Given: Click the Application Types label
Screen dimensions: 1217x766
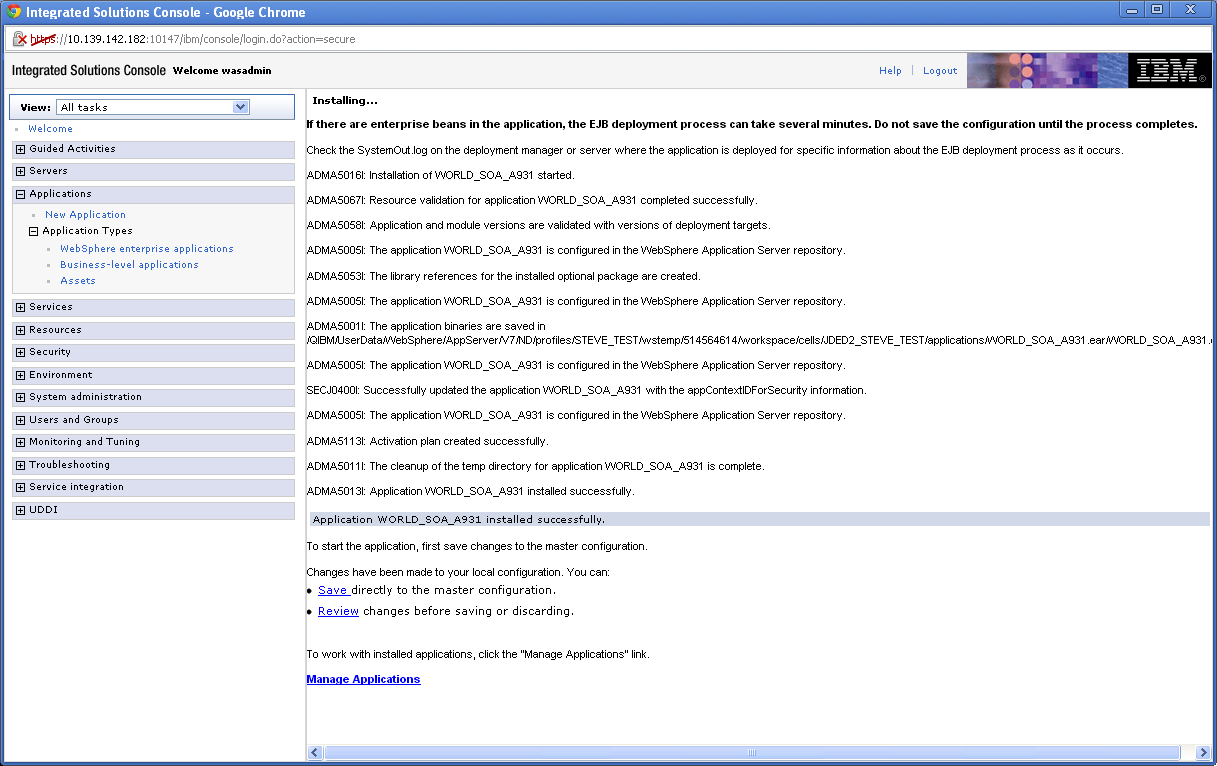Looking at the screenshot, I should pyautogui.click(x=87, y=231).
